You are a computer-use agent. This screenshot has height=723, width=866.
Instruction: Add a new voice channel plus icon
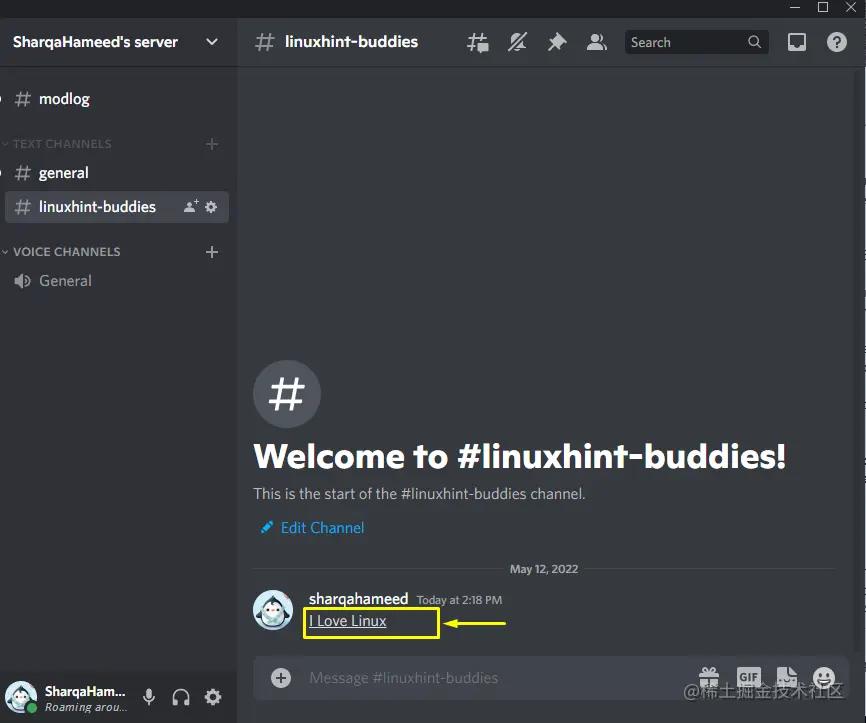pos(212,252)
